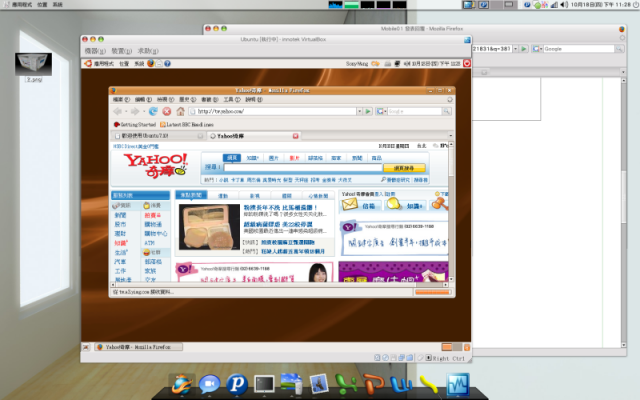The image size is (640, 400).
Task: Open the terminal icon in the dock
Action: (x=264, y=384)
